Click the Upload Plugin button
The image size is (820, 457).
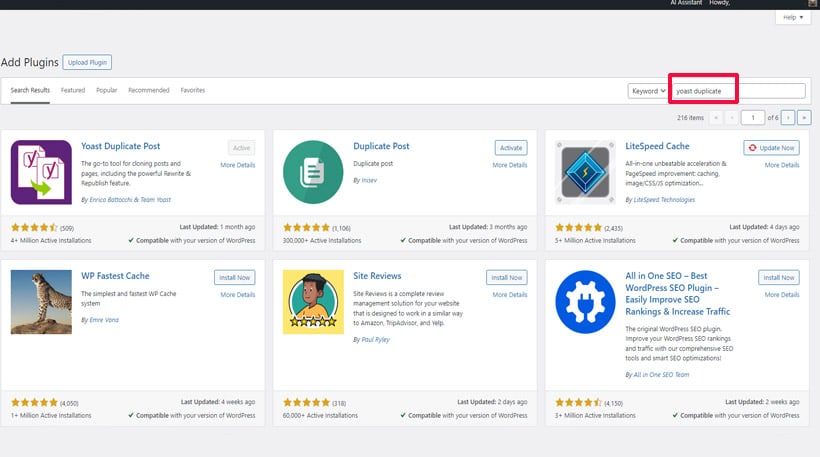[87, 62]
